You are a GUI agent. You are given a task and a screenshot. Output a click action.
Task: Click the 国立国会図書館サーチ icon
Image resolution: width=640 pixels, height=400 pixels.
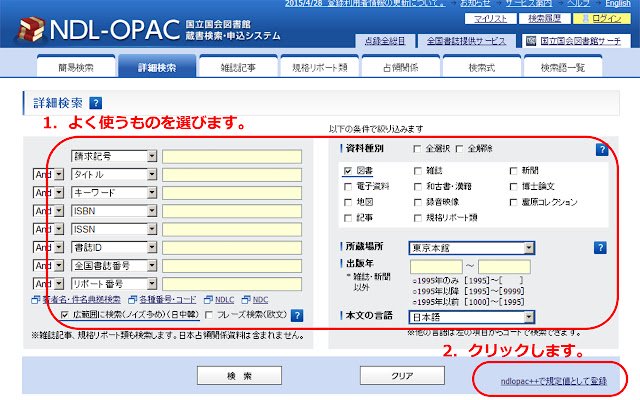(531, 41)
